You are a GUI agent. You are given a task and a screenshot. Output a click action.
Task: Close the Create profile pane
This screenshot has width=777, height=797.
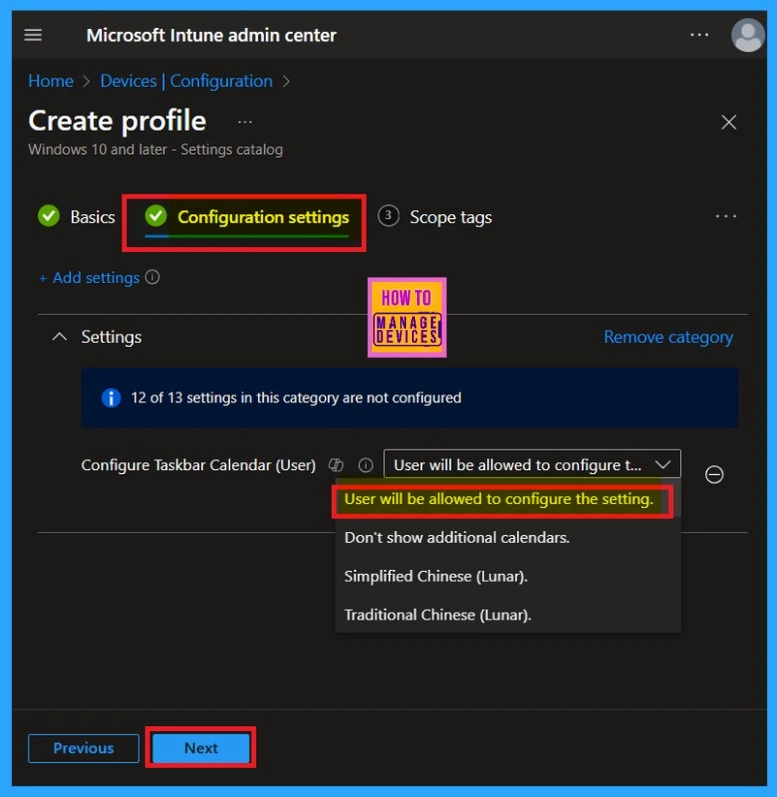pyautogui.click(x=729, y=122)
